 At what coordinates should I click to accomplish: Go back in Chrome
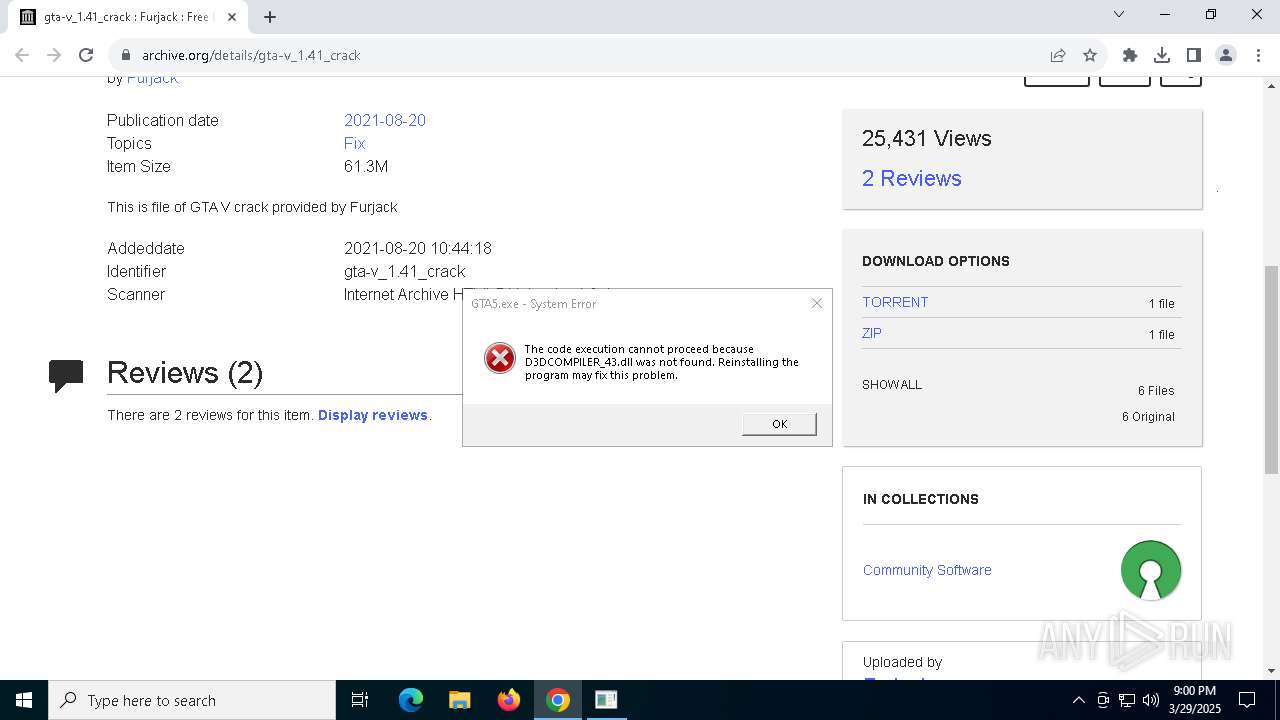[x=22, y=55]
